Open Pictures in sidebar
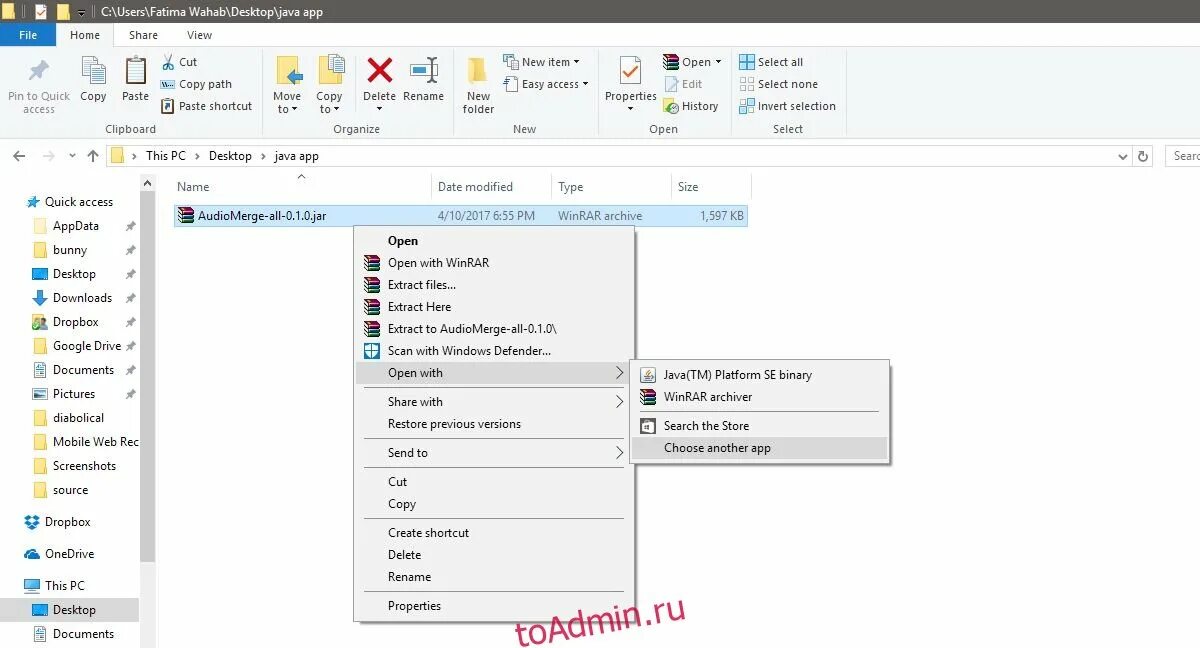The image size is (1200, 648). click(74, 394)
